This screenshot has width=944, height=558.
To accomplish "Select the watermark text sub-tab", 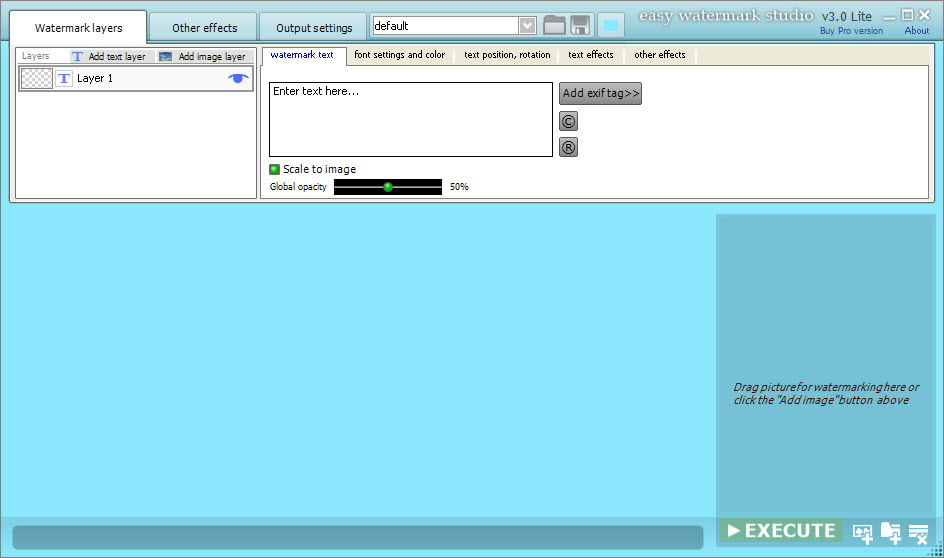I will 302,55.
